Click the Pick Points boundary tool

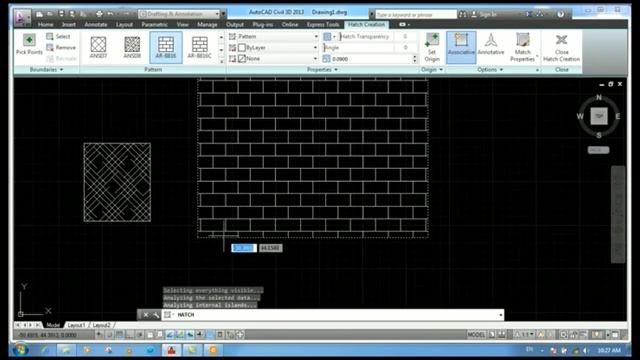pos(29,44)
